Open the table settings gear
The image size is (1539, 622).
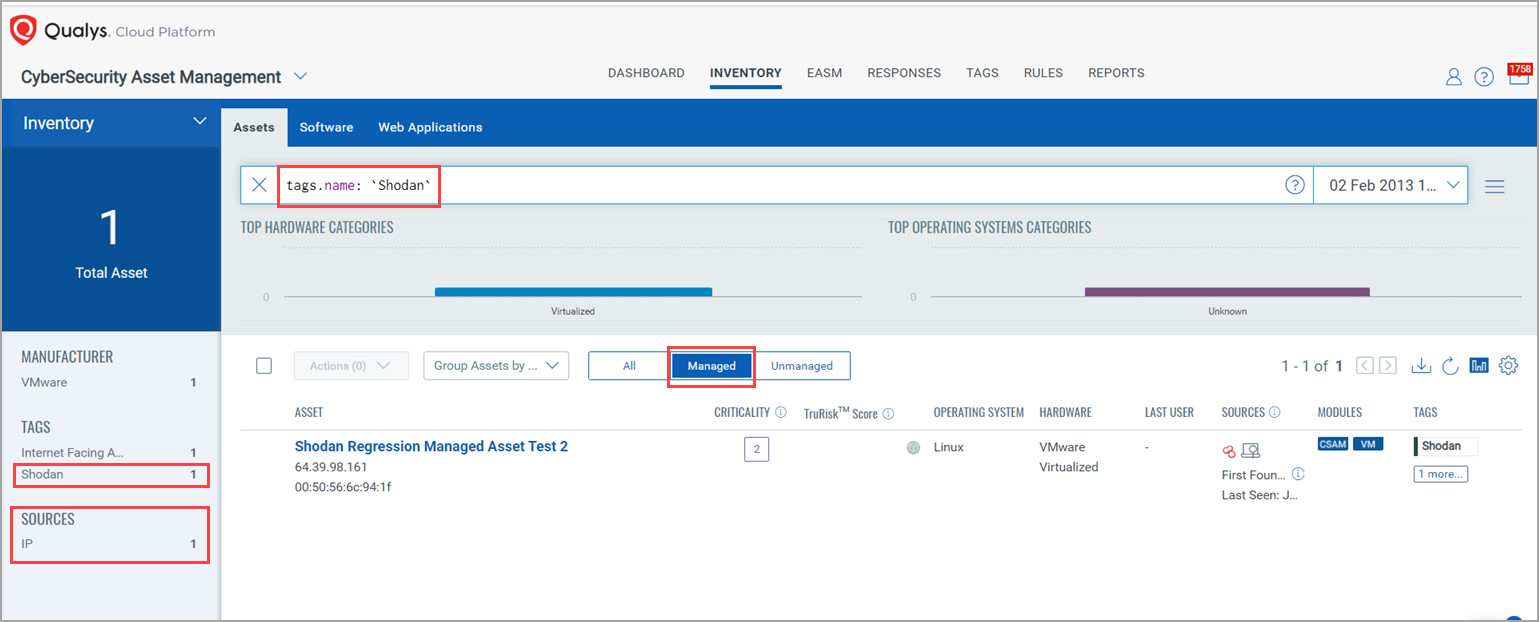[1508, 366]
